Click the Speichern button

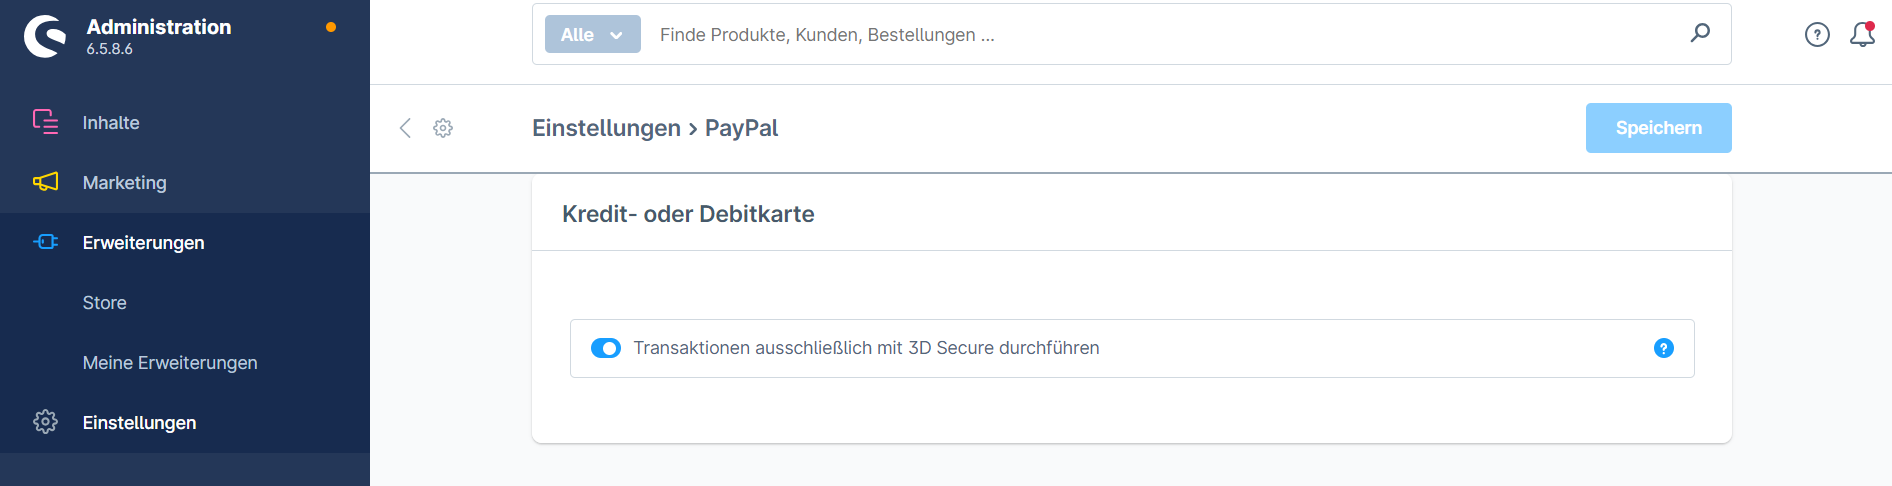1659,128
